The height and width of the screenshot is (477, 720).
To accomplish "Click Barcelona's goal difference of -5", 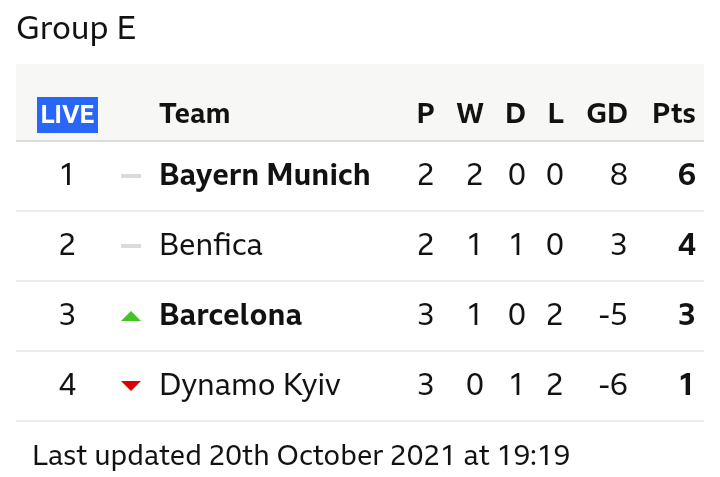I will pos(613,315).
